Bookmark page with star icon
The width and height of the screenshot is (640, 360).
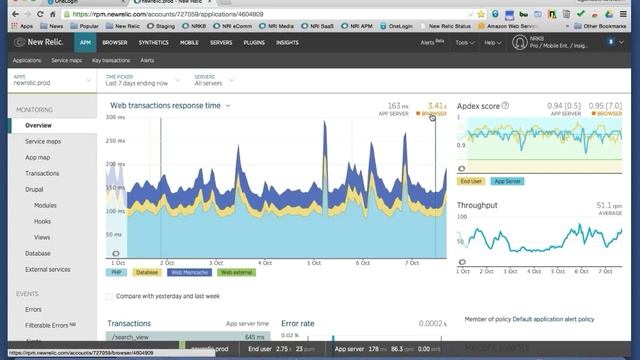pos(481,14)
